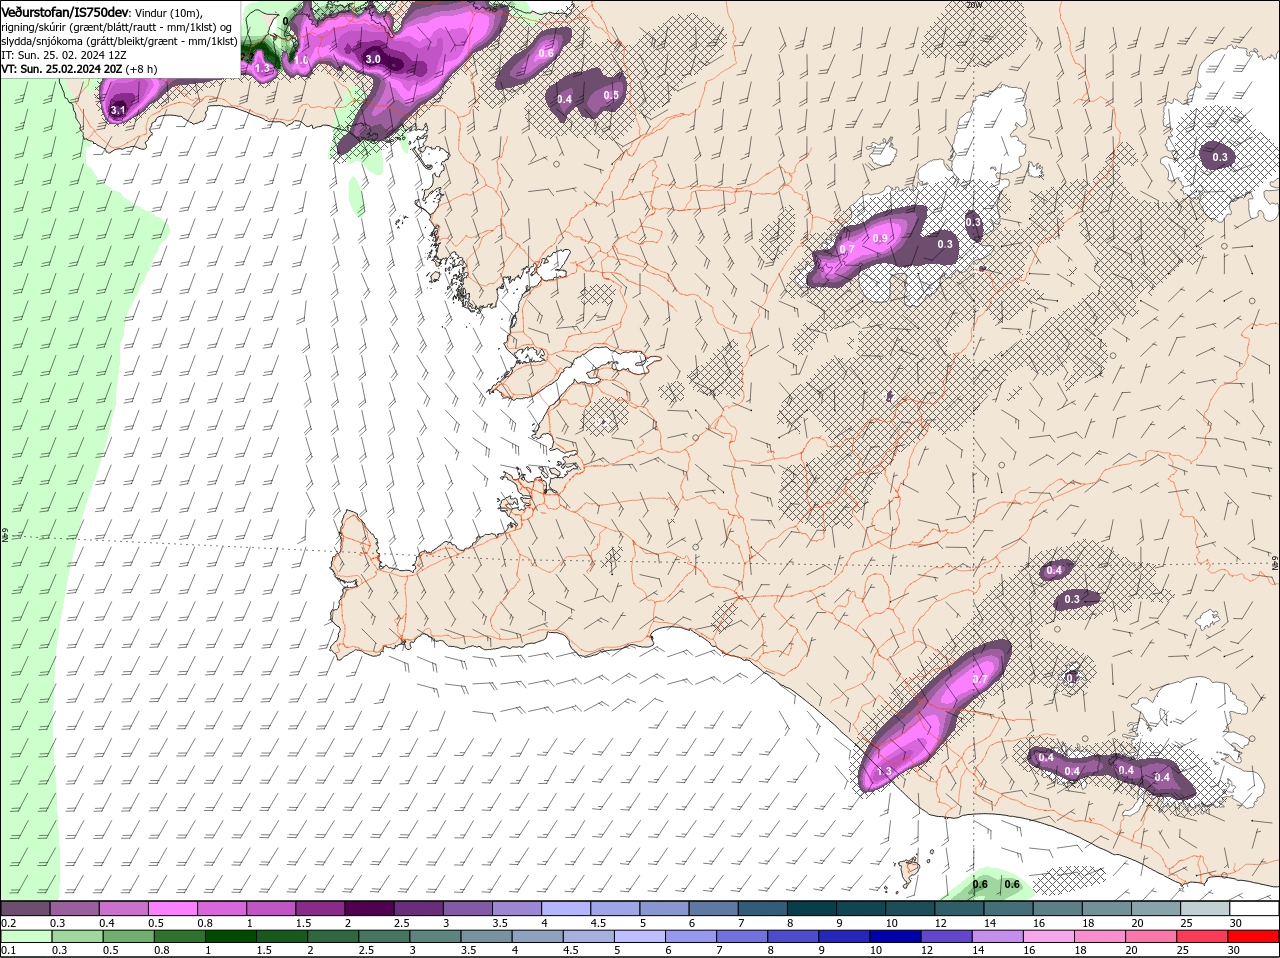Screen dimensions: 1280x958
Task: Click the 0.5 precipitation value on the map
Action: (611, 96)
